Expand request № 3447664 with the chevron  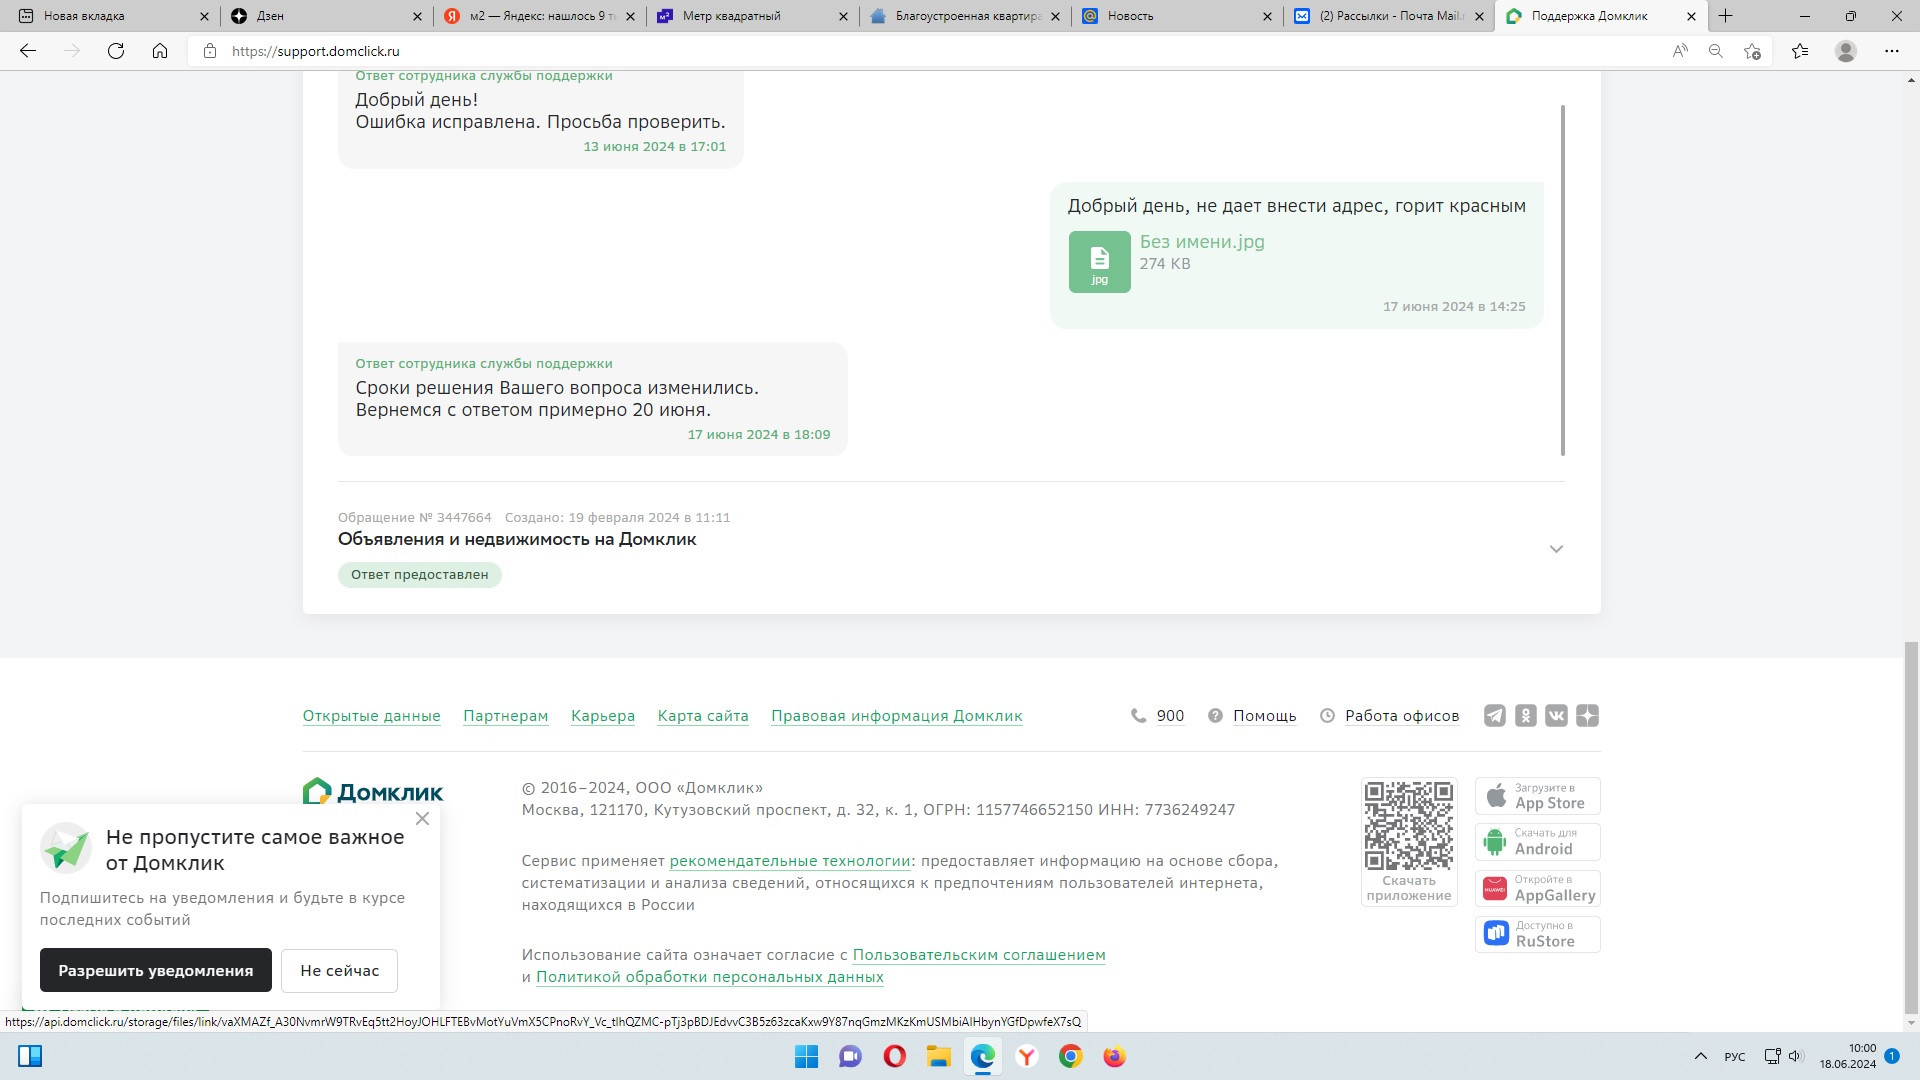point(1556,549)
